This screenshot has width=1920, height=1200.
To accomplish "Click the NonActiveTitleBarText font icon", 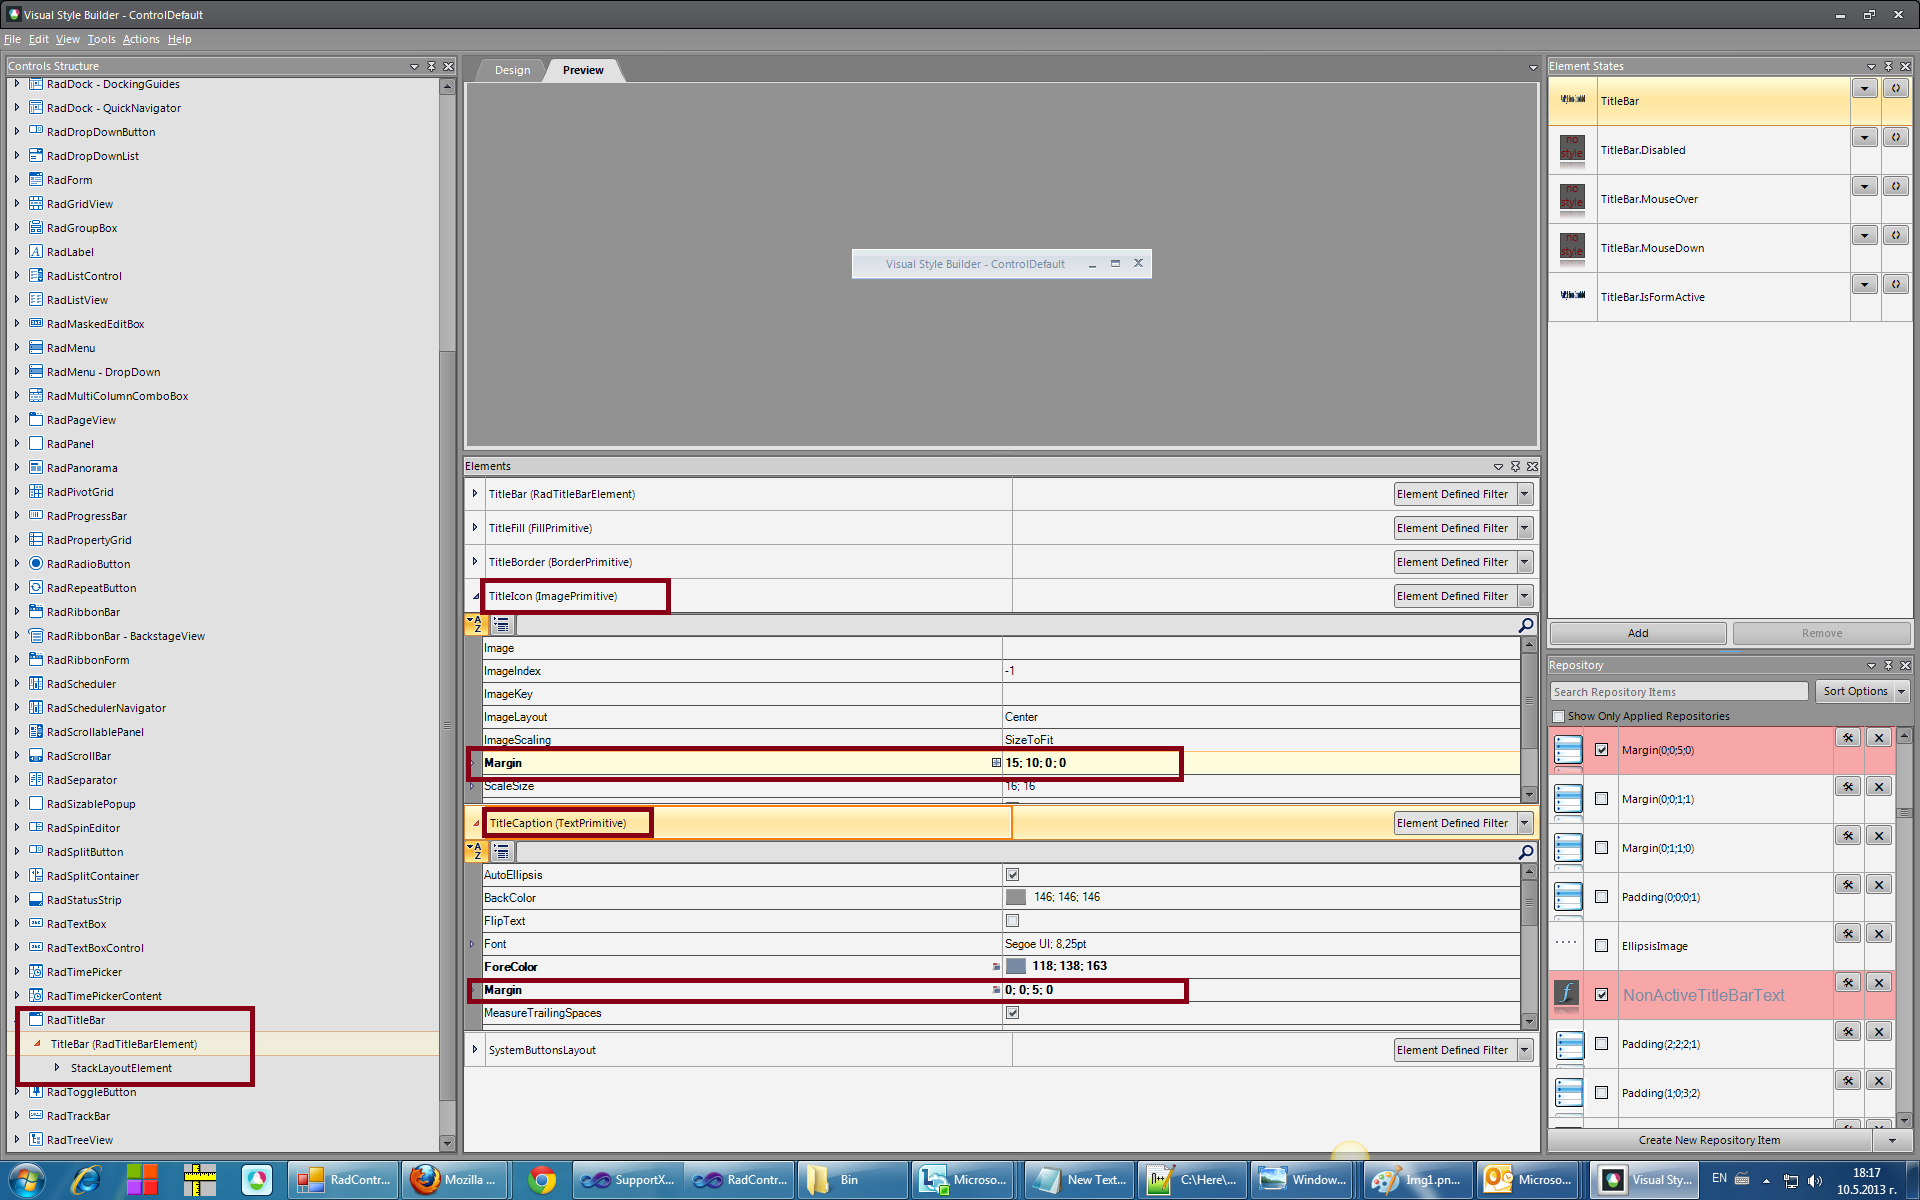I will click(x=1567, y=994).
